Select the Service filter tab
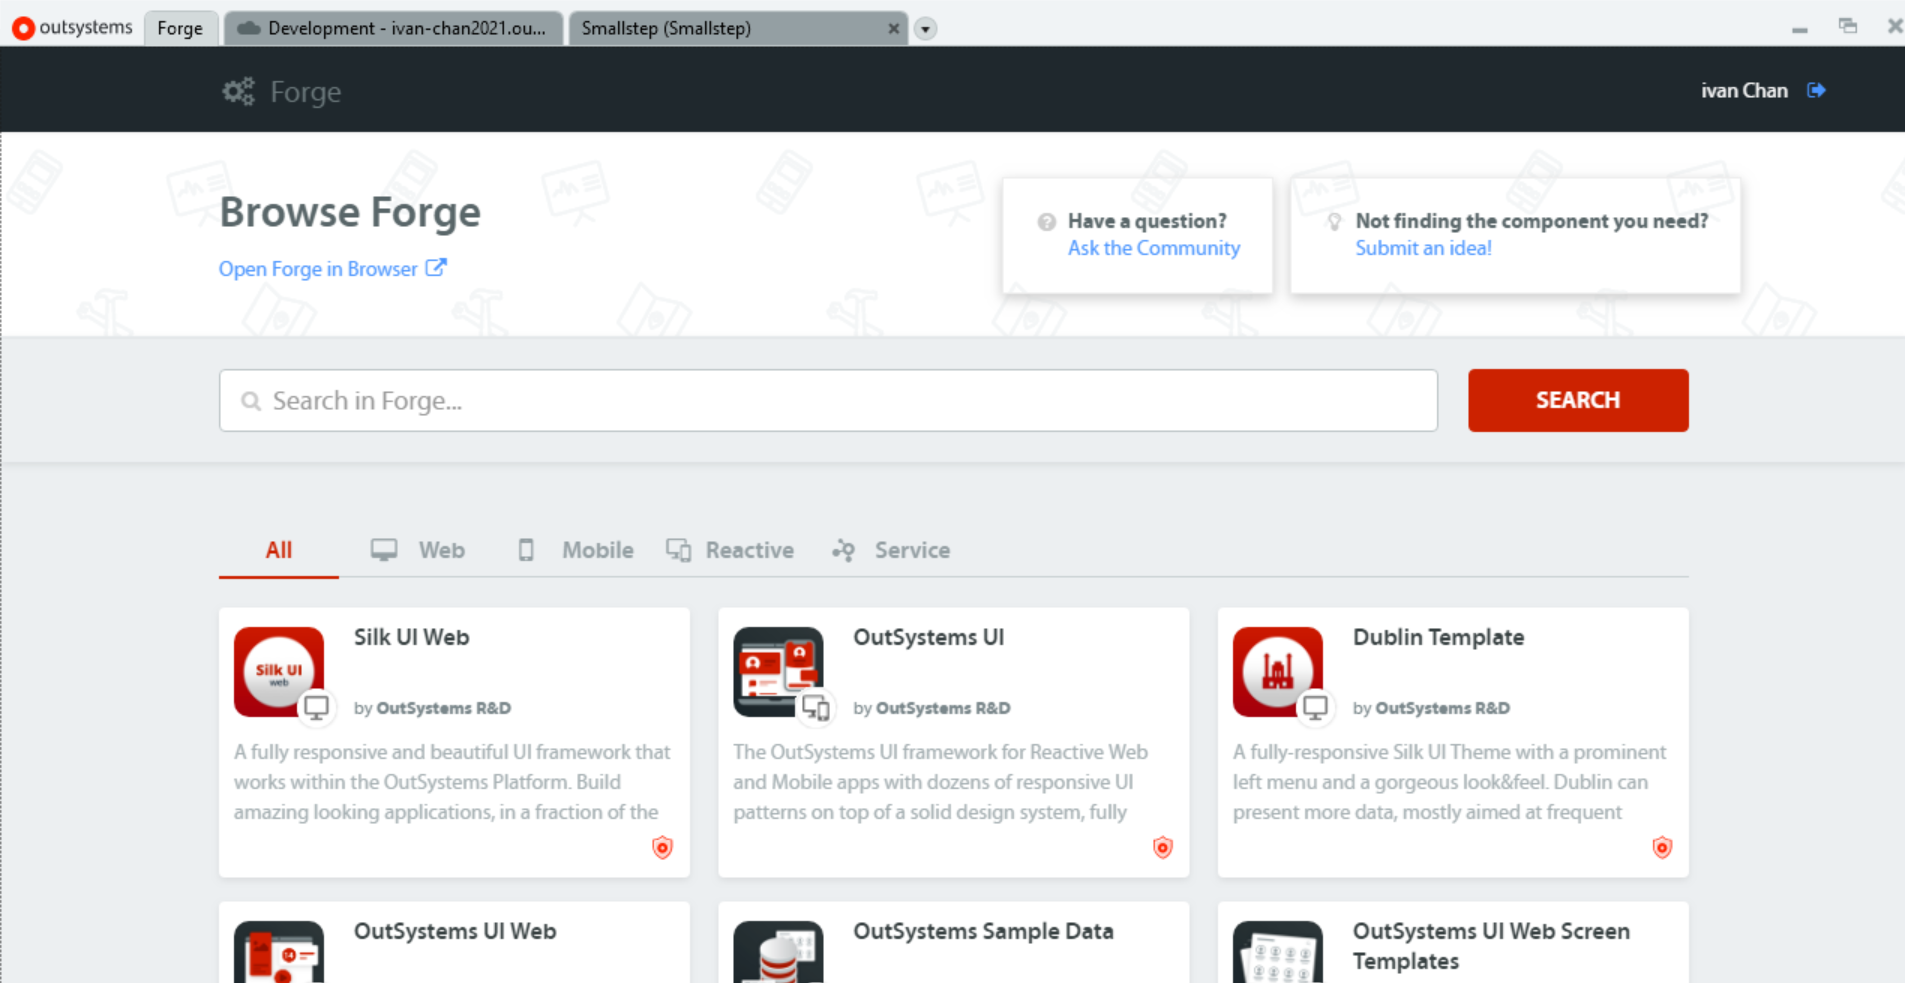This screenshot has width=1905, height=983. [x=891, y=550]
